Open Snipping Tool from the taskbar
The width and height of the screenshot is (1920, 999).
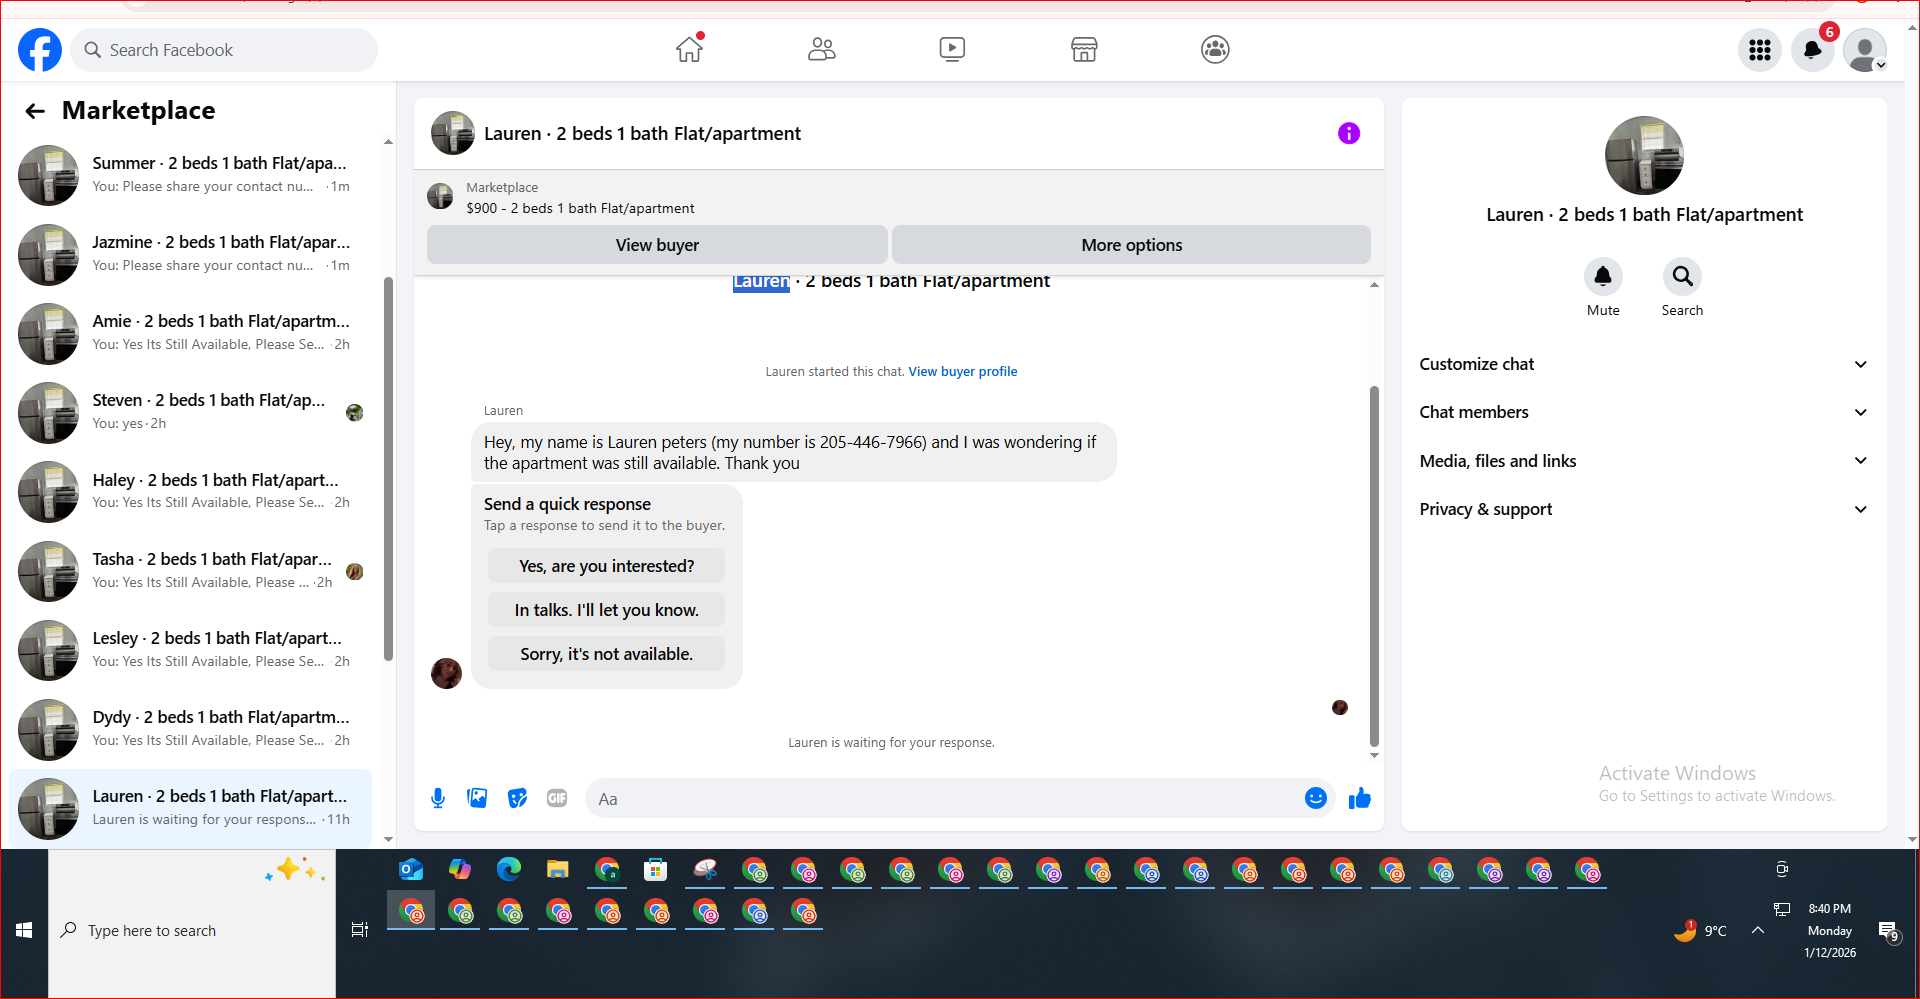[x=705, y=870]
